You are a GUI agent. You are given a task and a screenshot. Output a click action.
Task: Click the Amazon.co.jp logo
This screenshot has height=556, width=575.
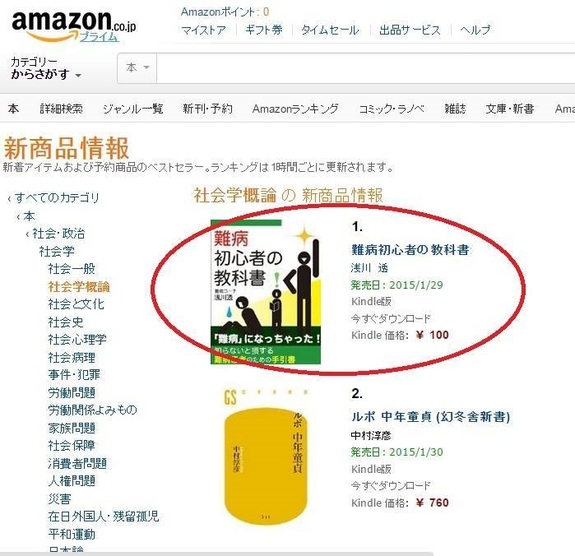coord(73,24)
